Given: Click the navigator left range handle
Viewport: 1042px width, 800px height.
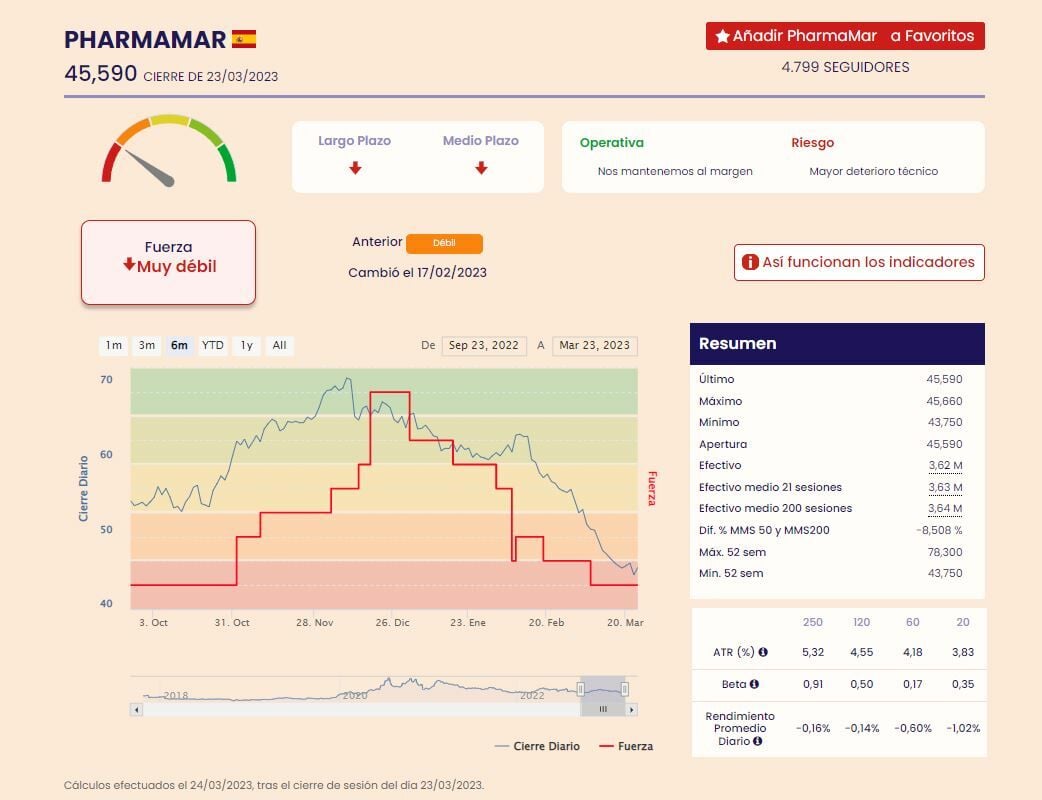Looking at the screenshot, I should (x=581, y=689).
